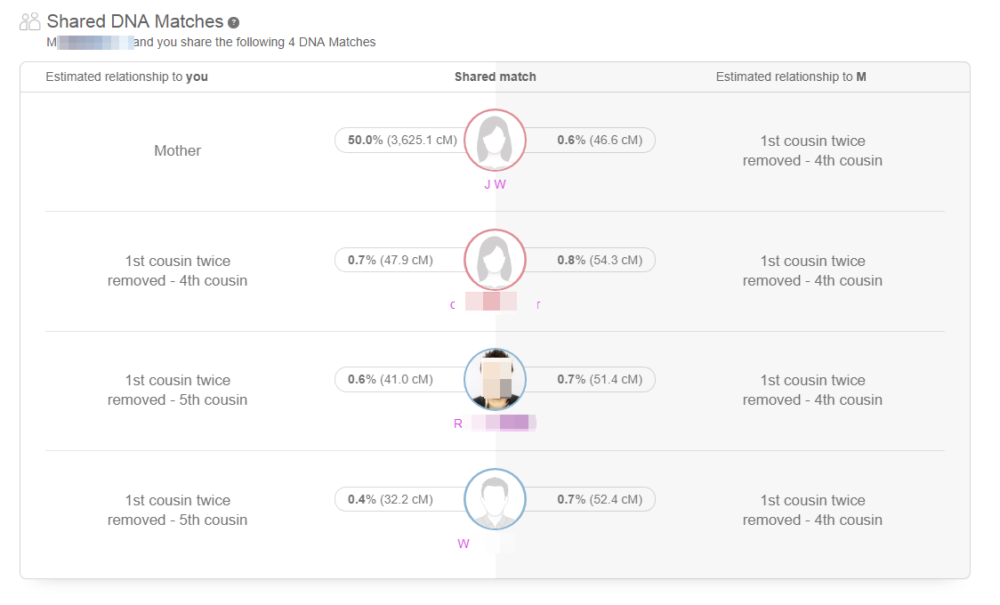Click the Estimated relationship to you header
The image size is (1000, 605).
[126, 76]
